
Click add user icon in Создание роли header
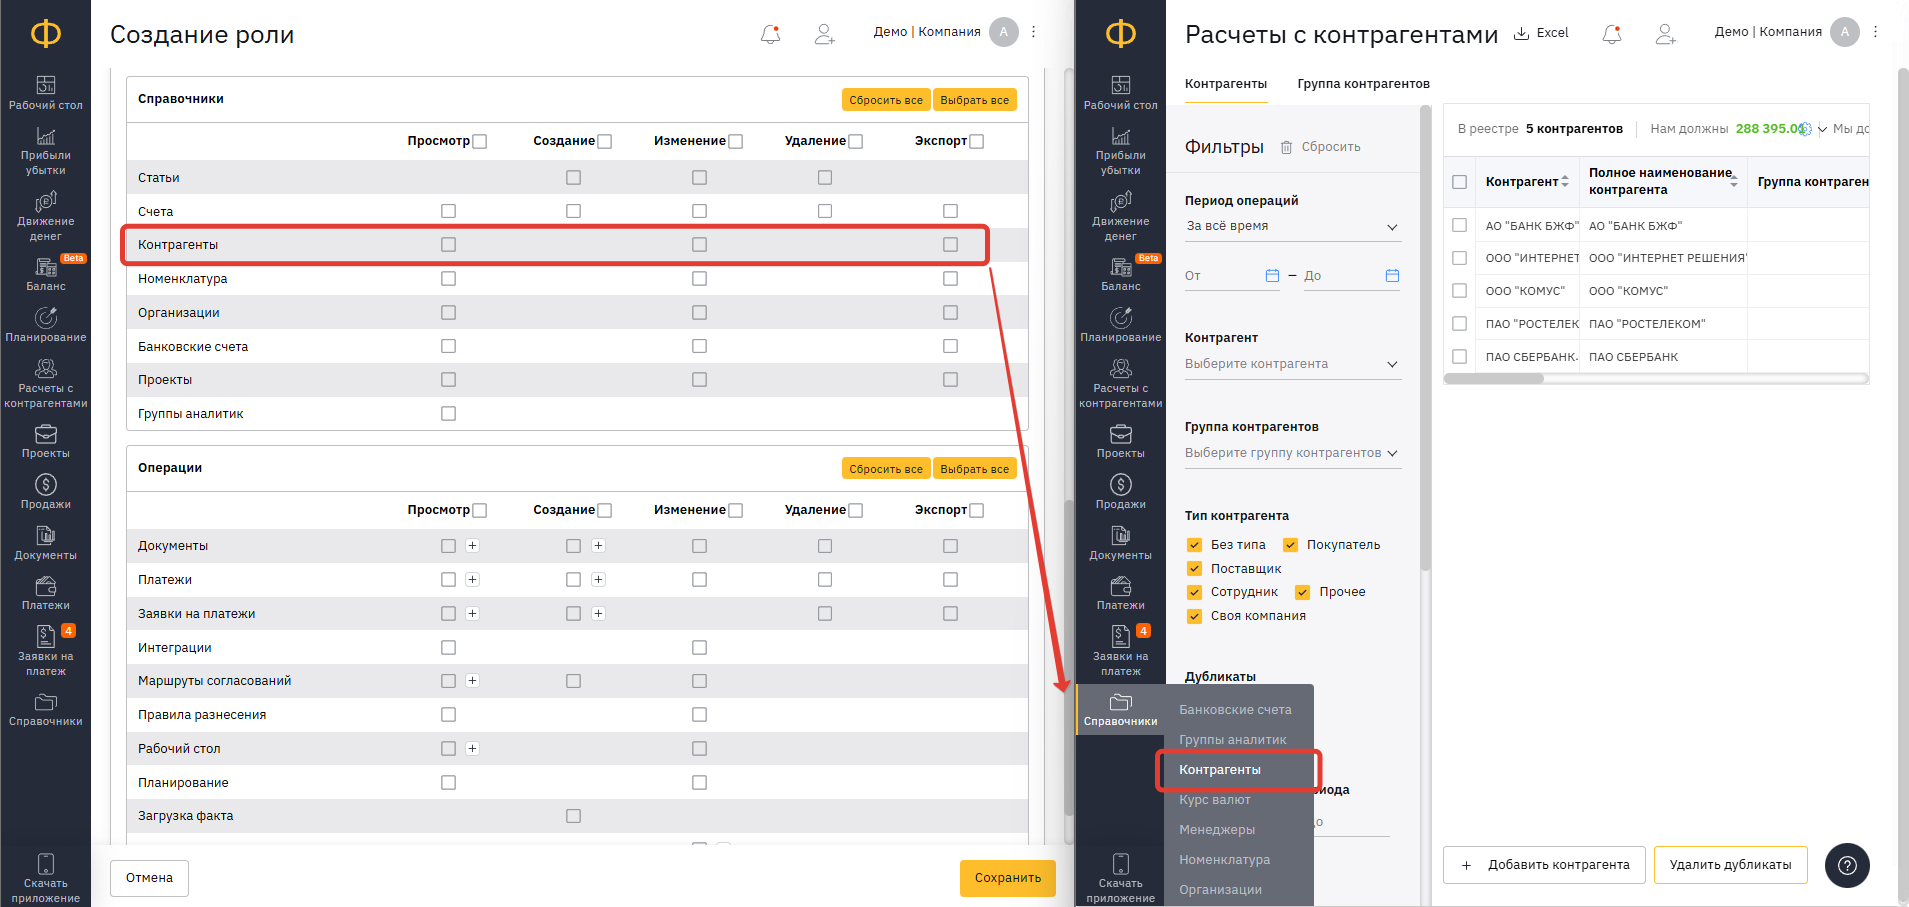point(824,34)
